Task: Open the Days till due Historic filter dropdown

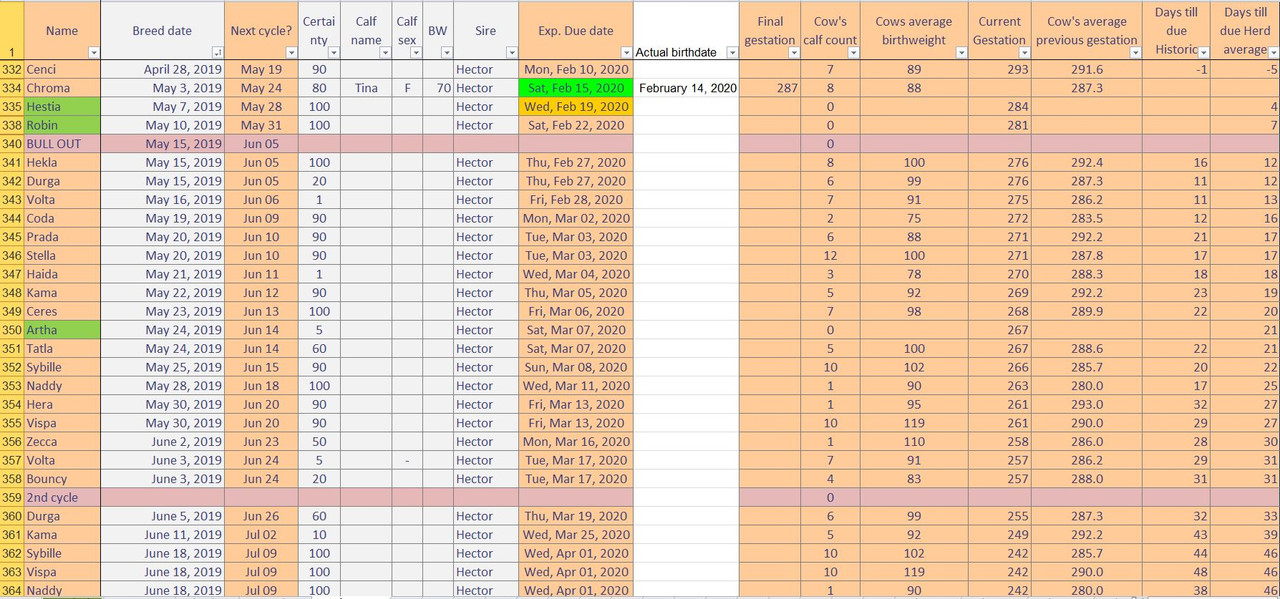Action: pyautogui.click(x=1205, y=52)
